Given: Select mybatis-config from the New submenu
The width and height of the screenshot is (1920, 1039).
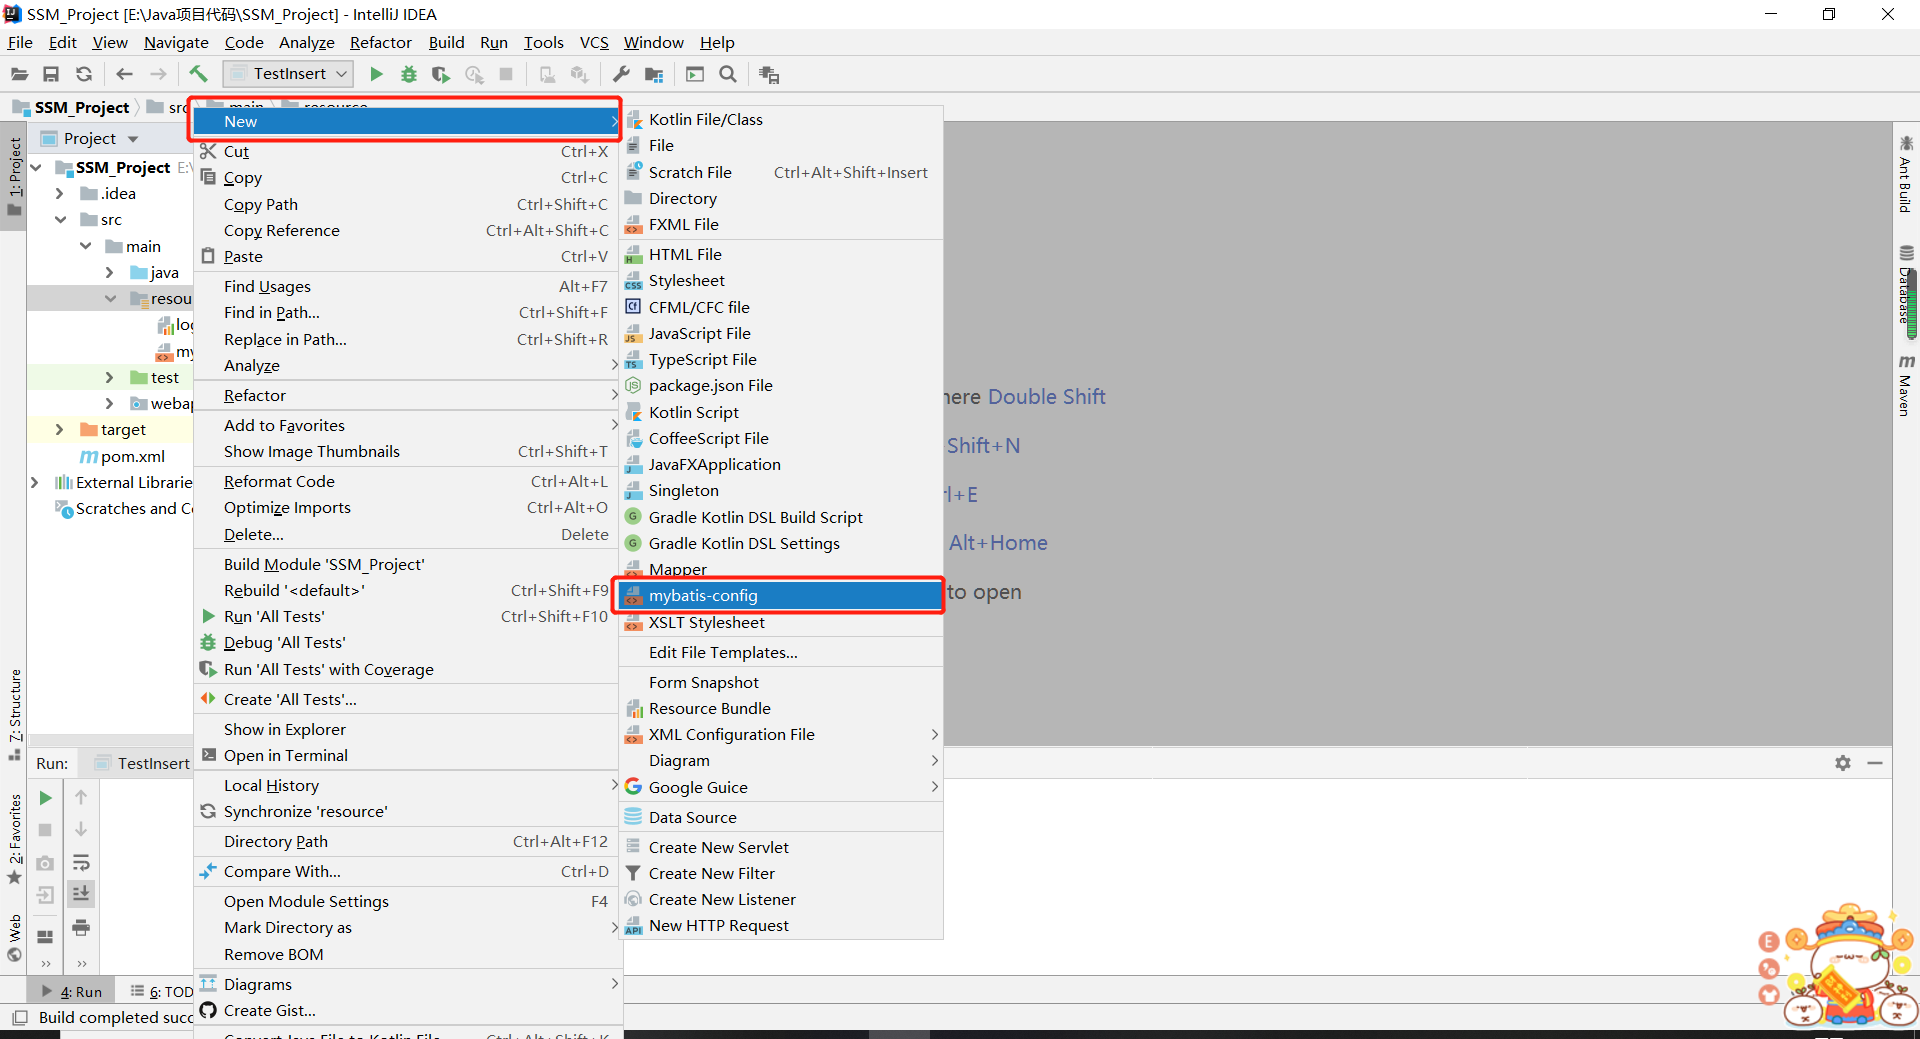Looking at the screenshot, I should tap(781, 595).
